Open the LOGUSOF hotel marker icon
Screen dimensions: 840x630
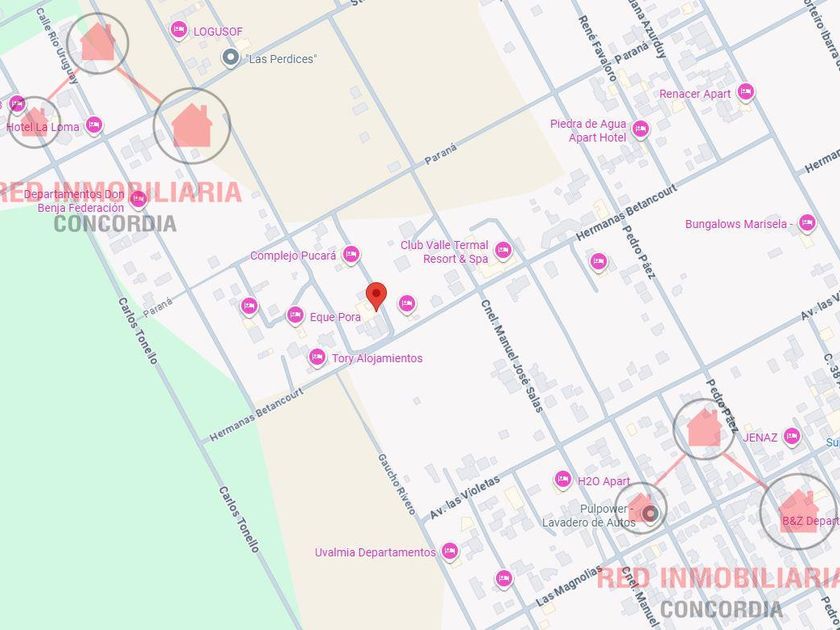point(178,31)
